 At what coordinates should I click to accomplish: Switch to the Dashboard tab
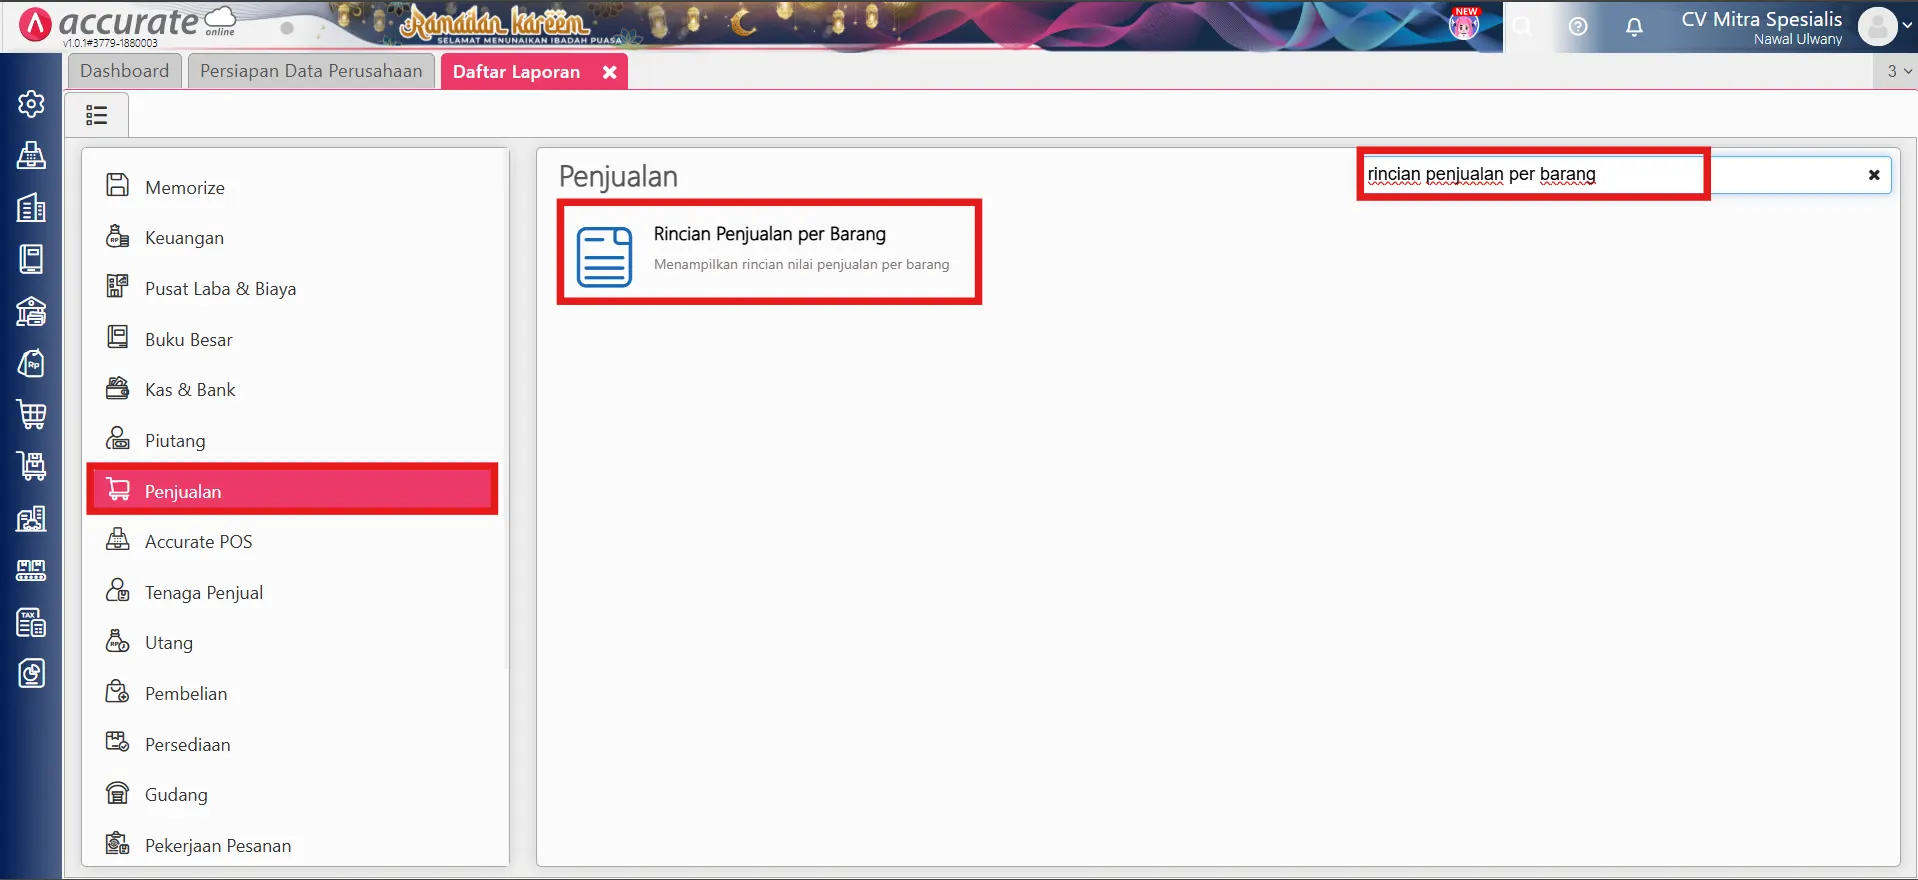coord(125,71)
